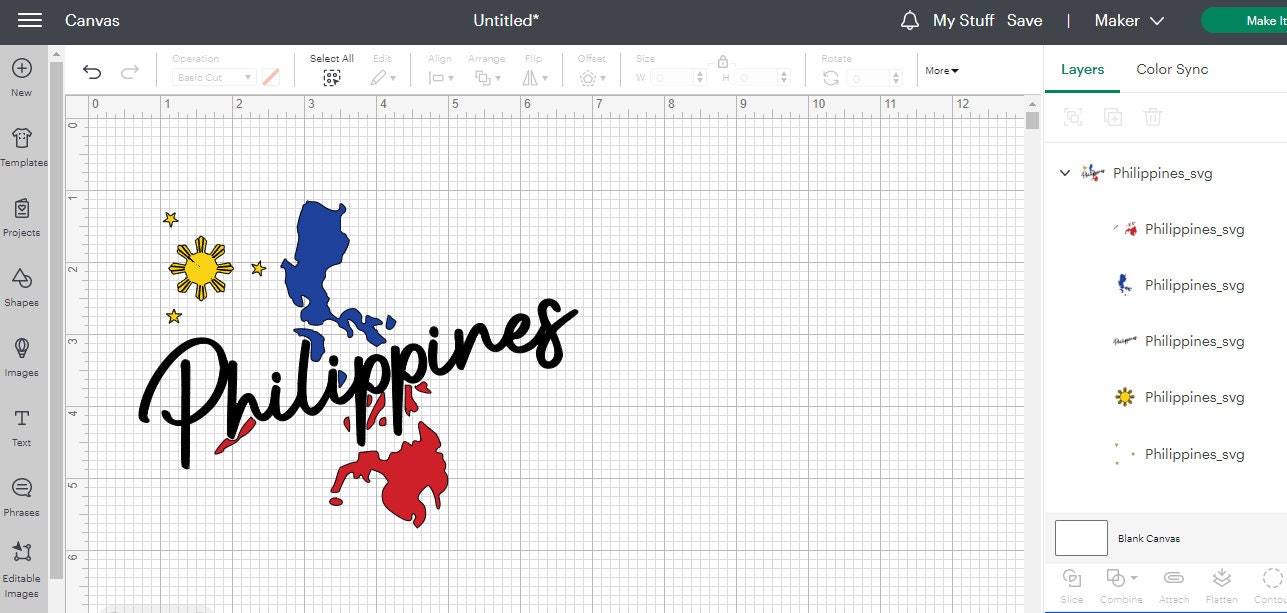
Task: Open the Maker machine dropdown
Action: [x=1128, y=20]
